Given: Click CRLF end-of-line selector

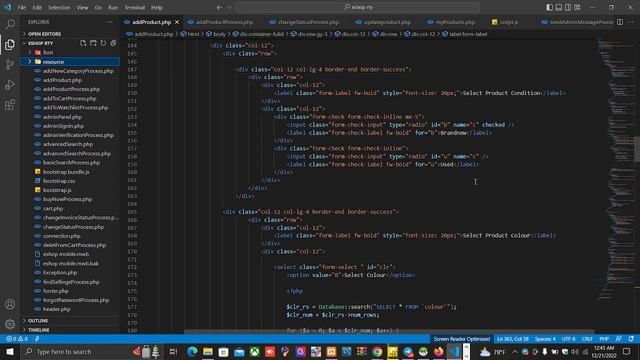Looking at the screenshot, I should pos(587,339).
